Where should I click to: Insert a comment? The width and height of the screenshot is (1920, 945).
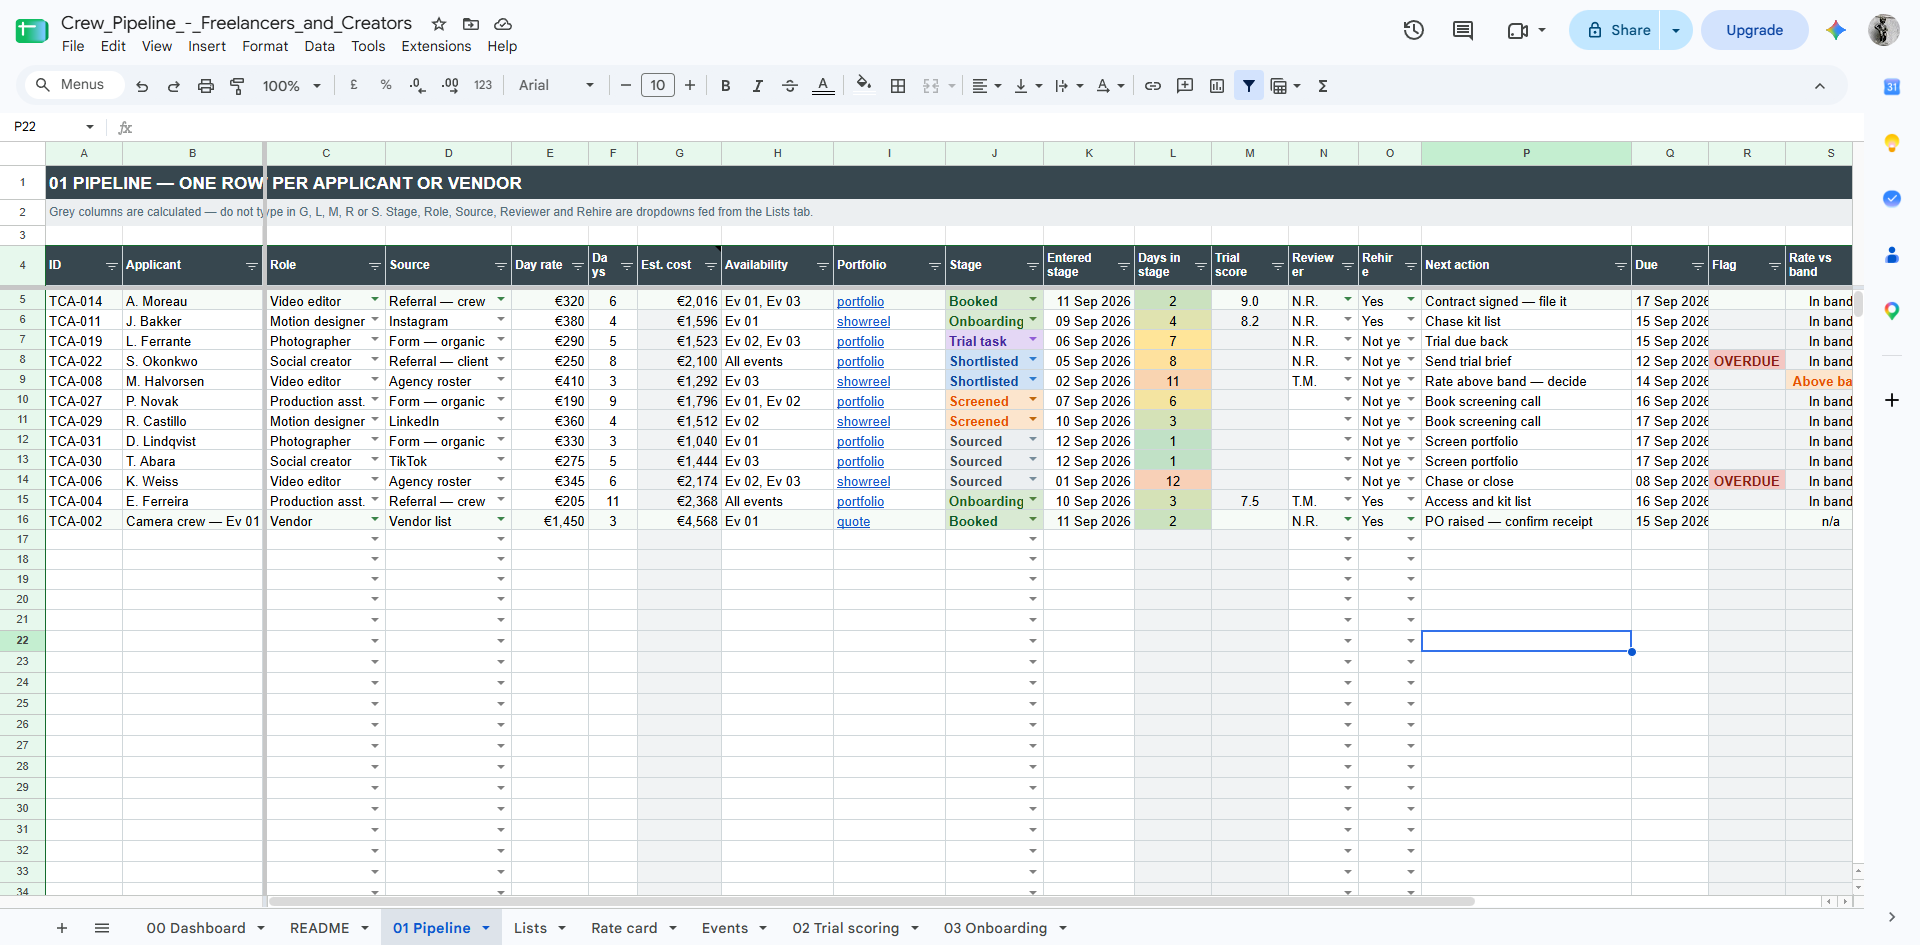[x=1185, y=86]
